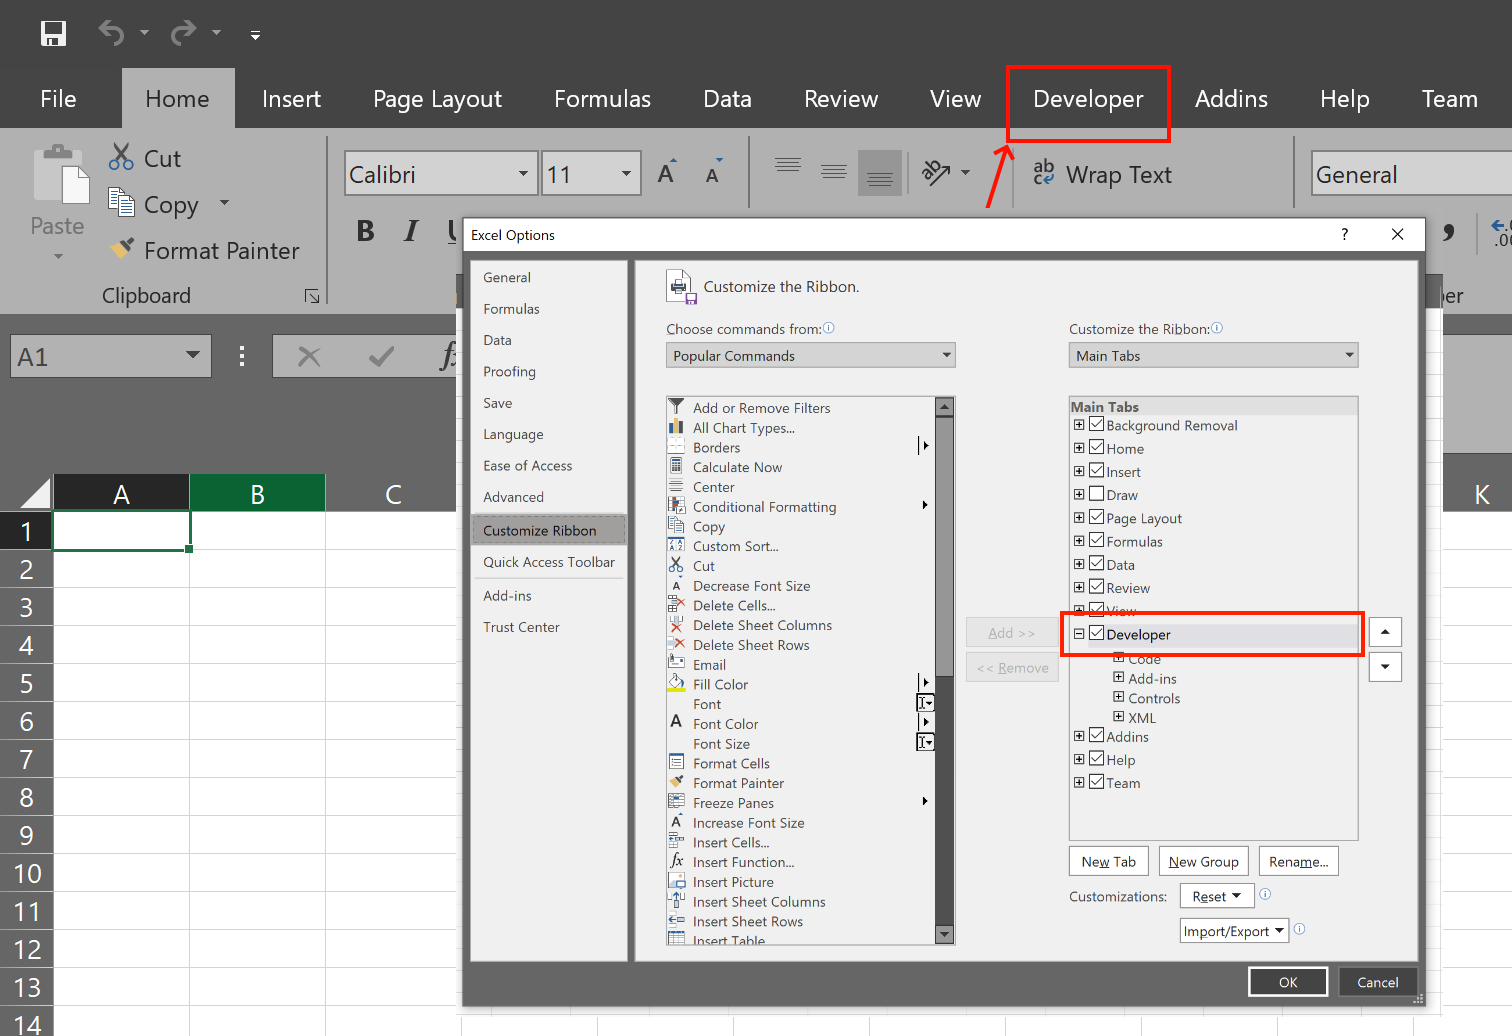Select Quick Access Toolbar in options sidebar

tap(549, 562)
